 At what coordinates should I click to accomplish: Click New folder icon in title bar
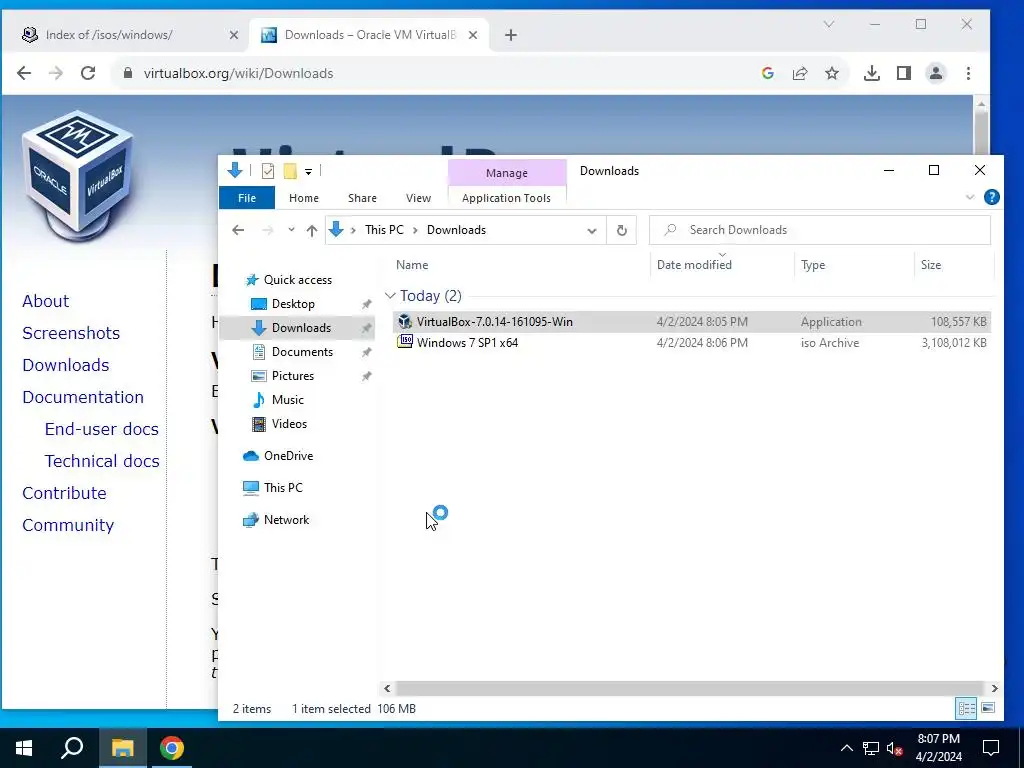[290, 171]
